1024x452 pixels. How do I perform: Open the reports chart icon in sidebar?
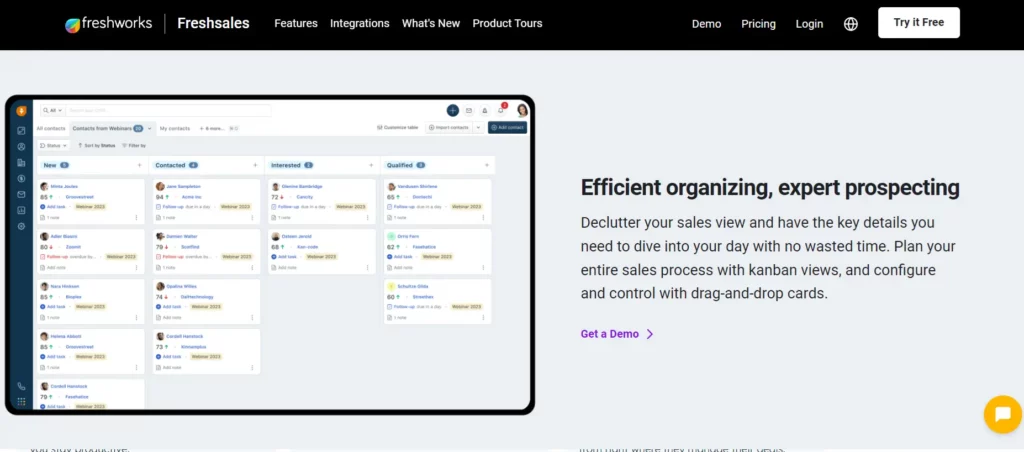point(22,210)
